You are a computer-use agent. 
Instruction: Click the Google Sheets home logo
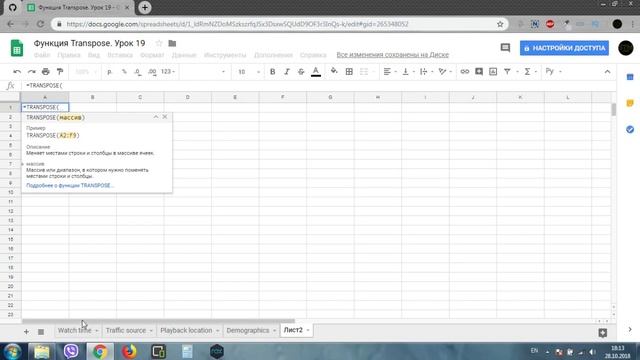point(17,48)
